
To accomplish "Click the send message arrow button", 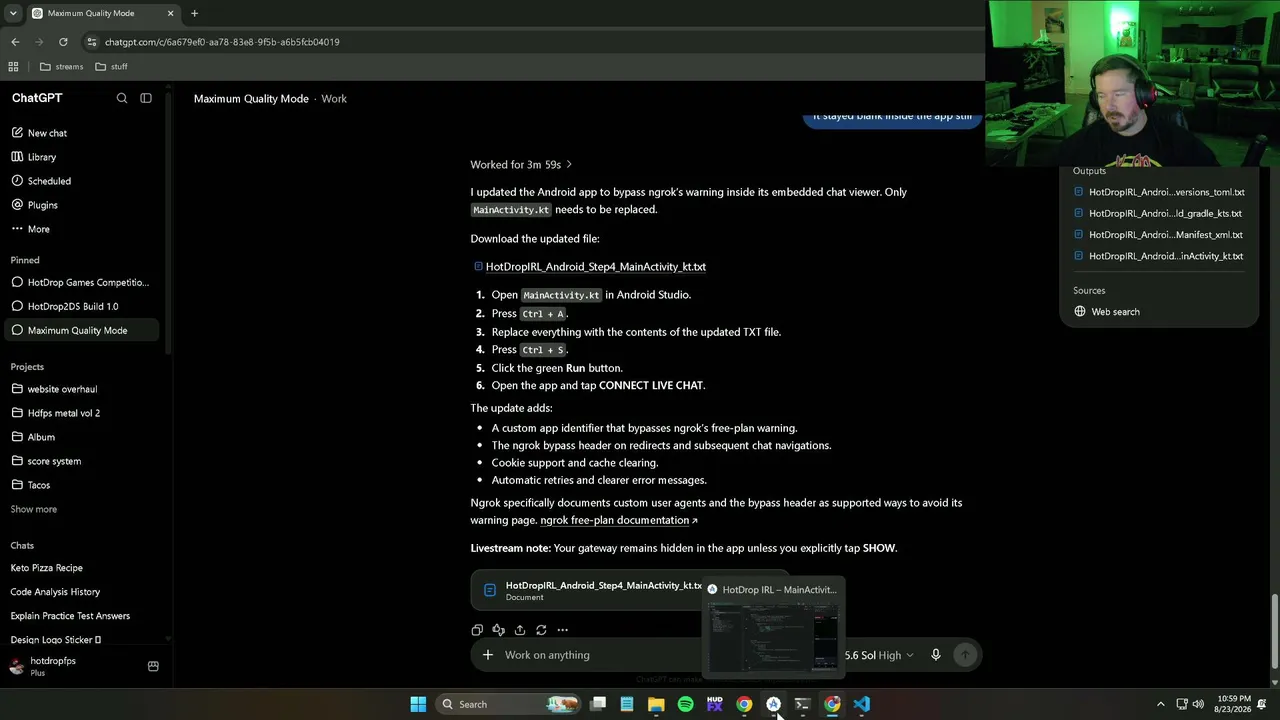I will [x=965, y=655].
